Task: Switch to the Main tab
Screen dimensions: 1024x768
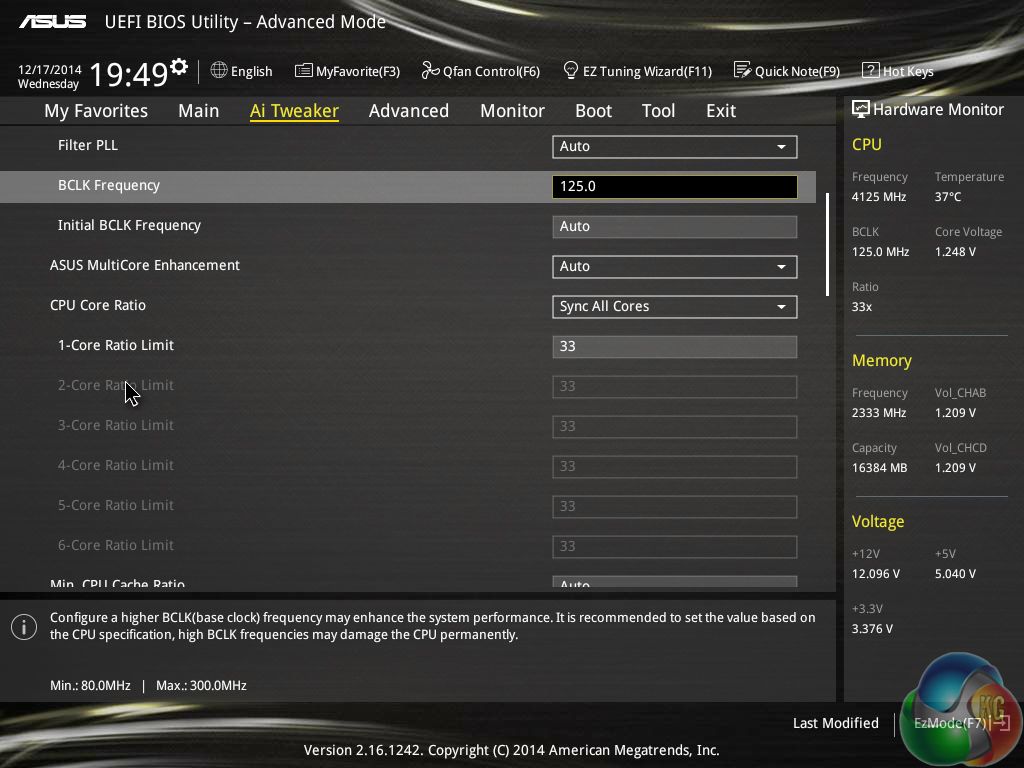Action: (199, 111)
